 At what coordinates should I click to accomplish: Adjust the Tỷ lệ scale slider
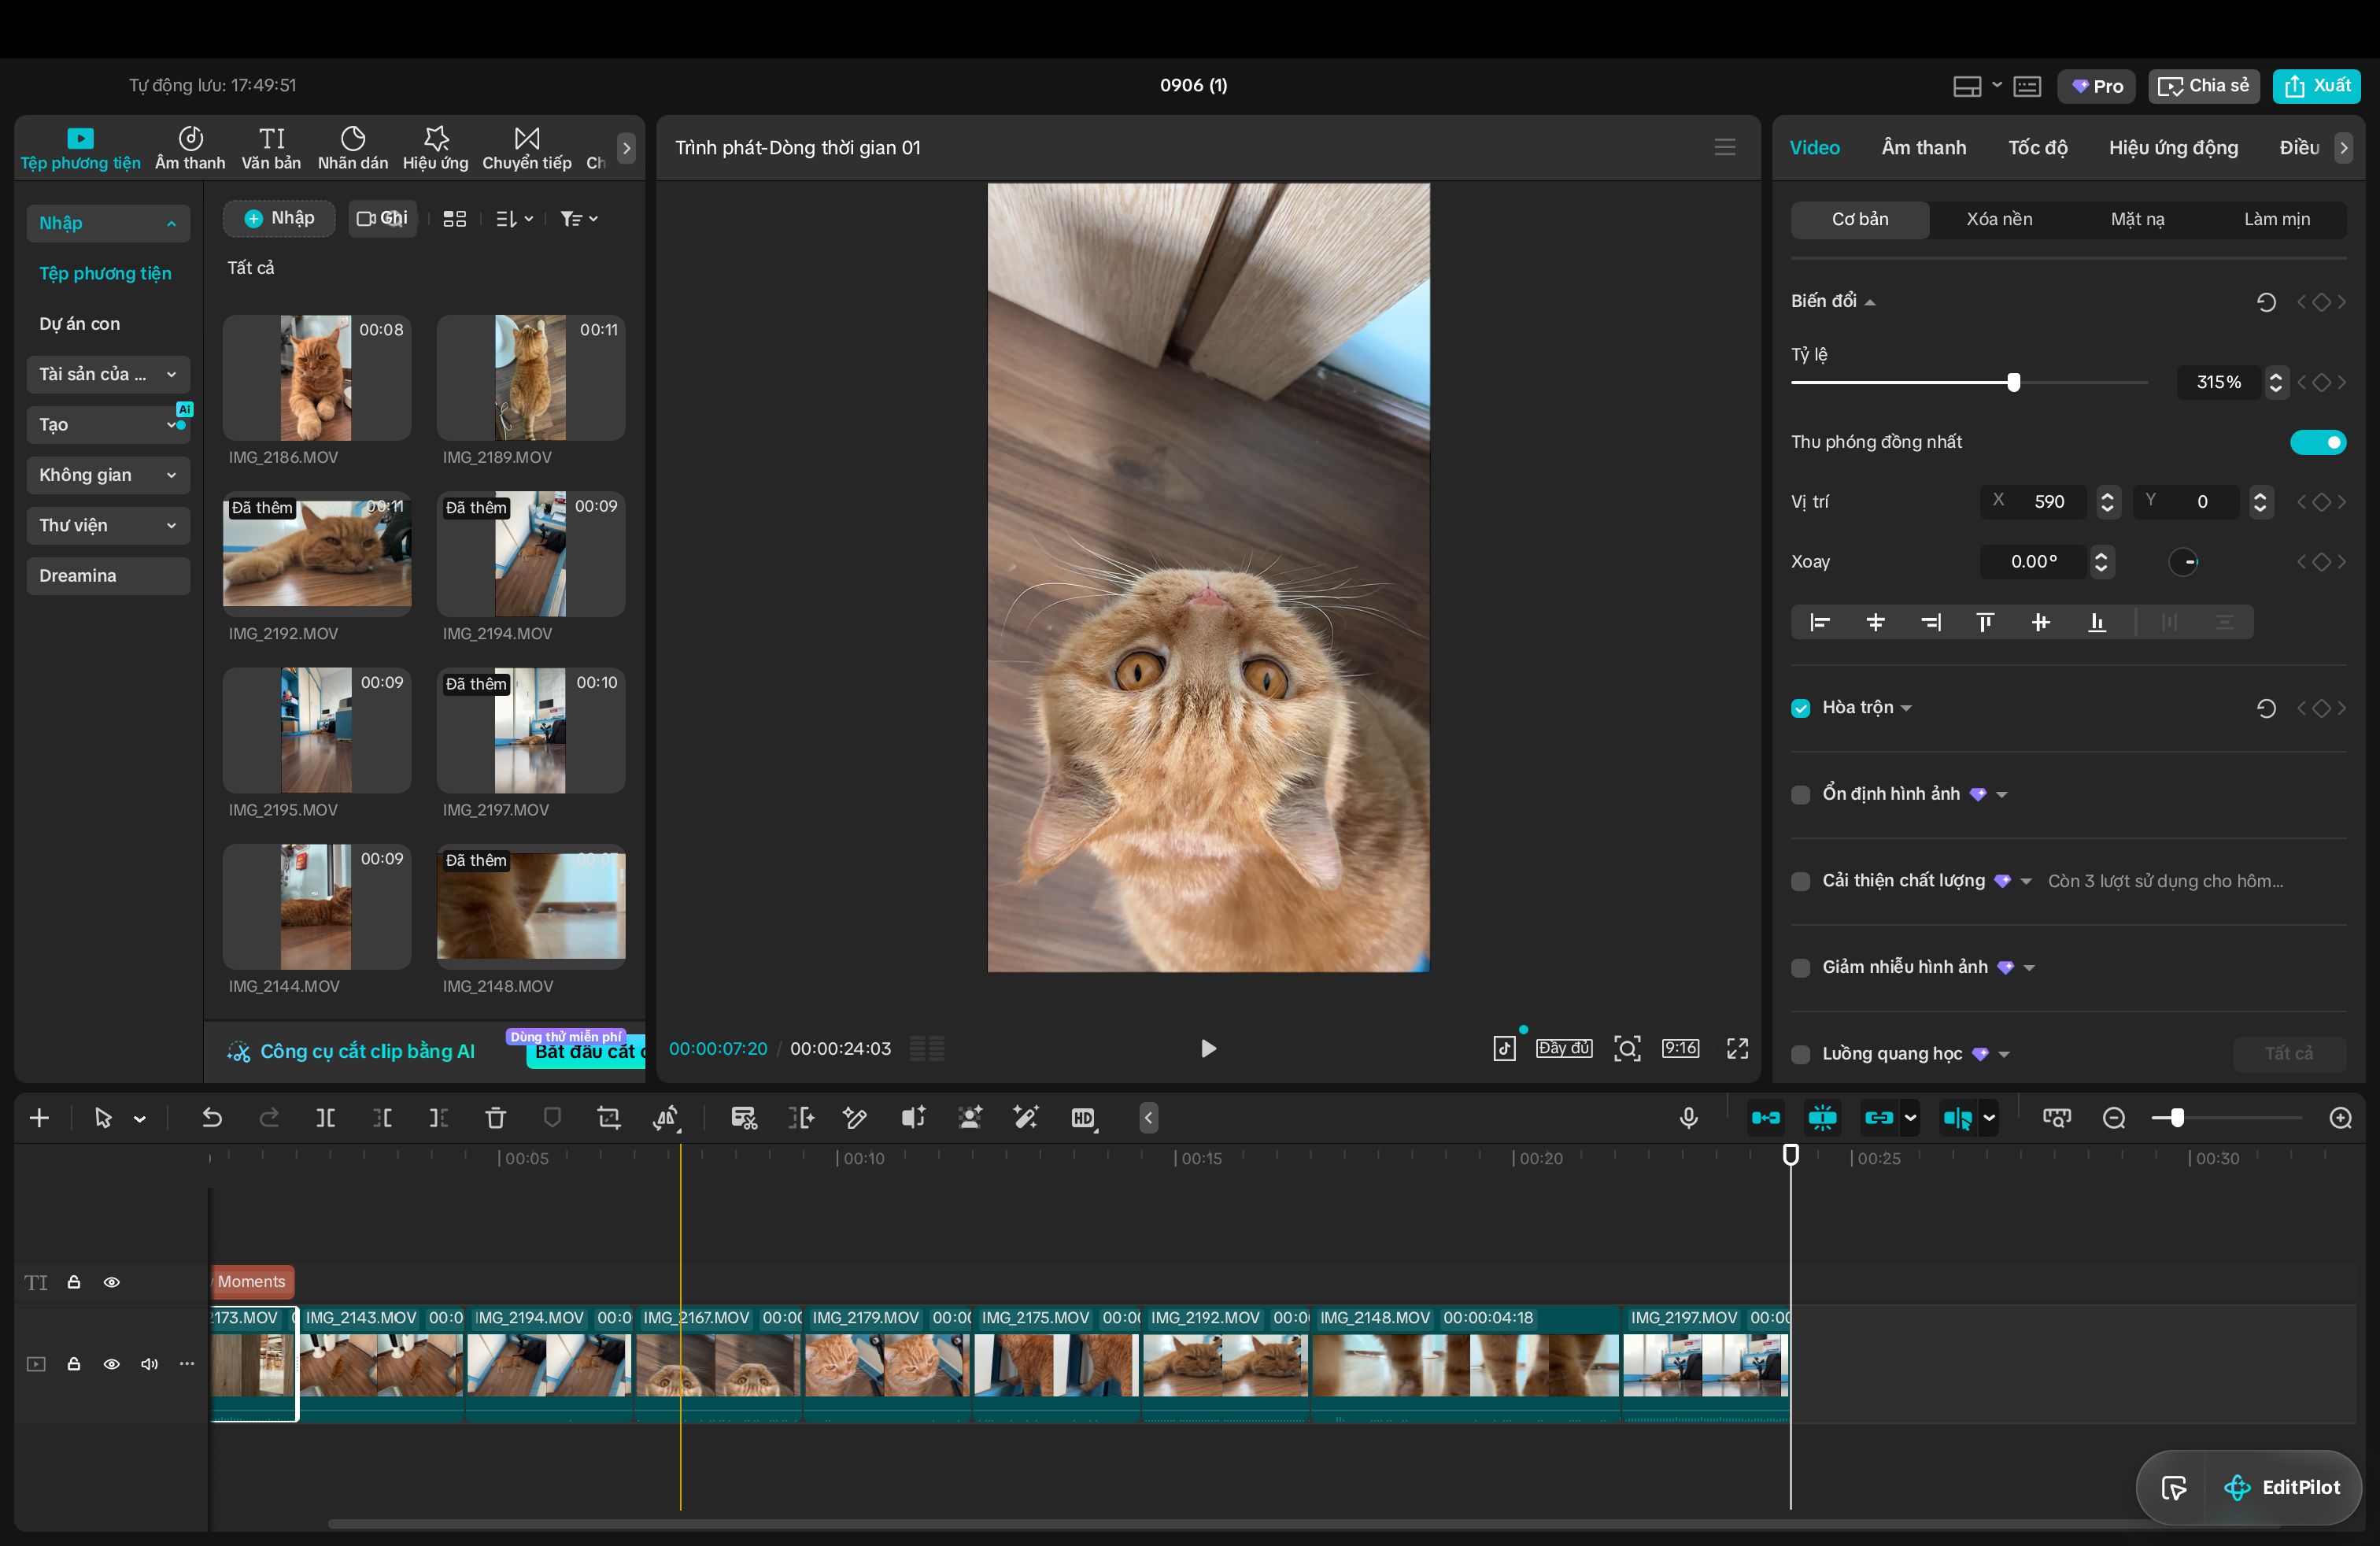pyautogui.click(x=2013, y=382)
